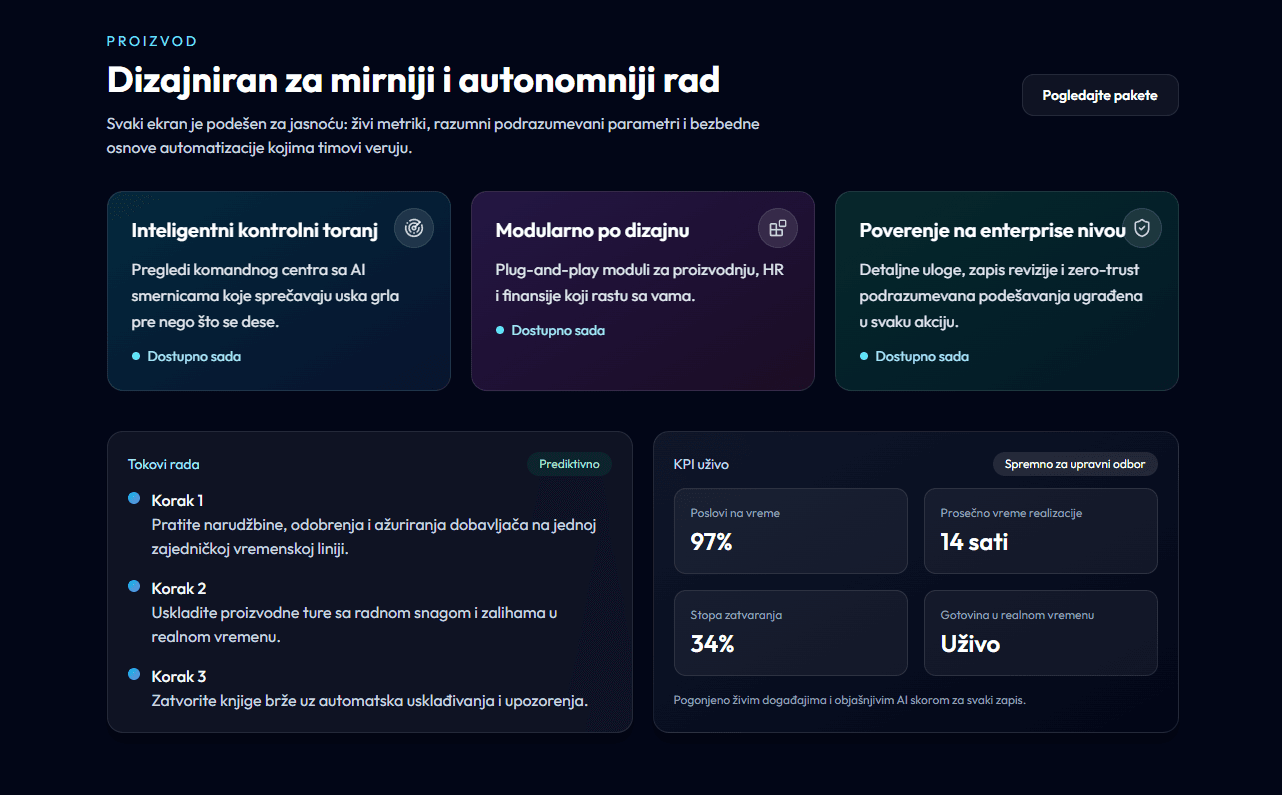Click the status dot next to 'Dostupno sada' under Inteligentni kontrolni toranj
Image resolution: width=1282 pixels, height=795 pixels.
pyautogui.click(x=136, y=355)
